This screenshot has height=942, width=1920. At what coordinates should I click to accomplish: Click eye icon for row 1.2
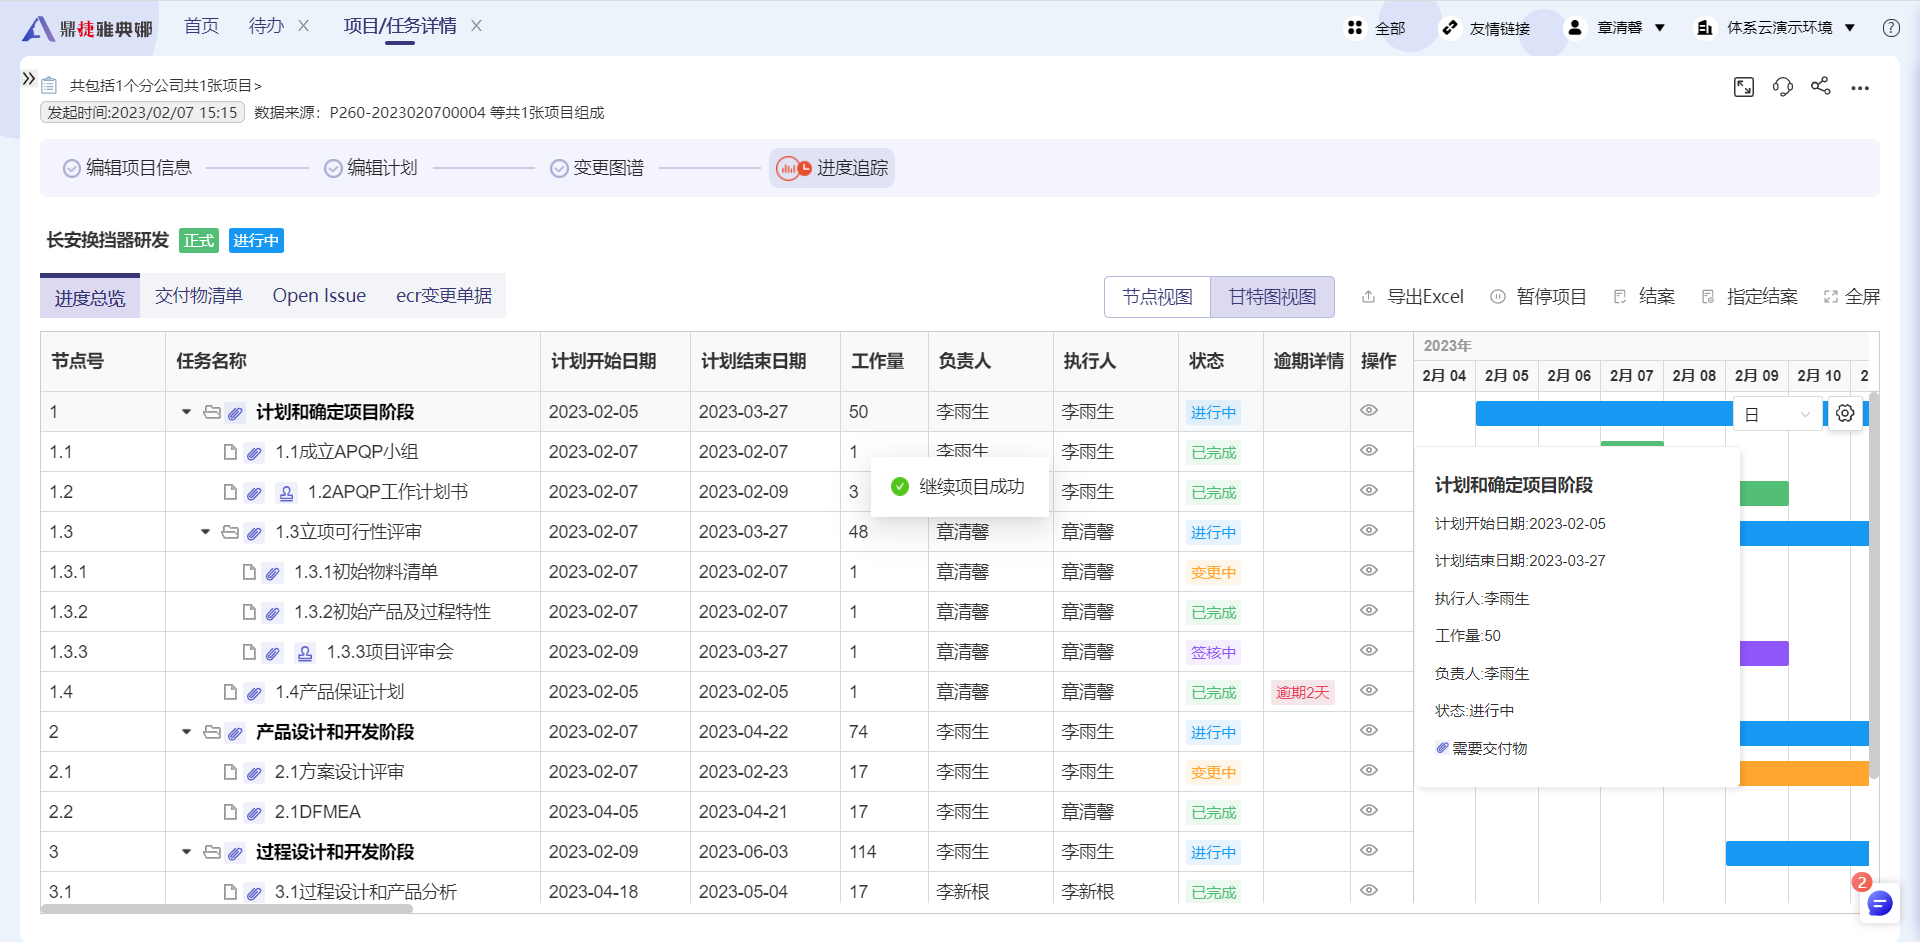1369,490
